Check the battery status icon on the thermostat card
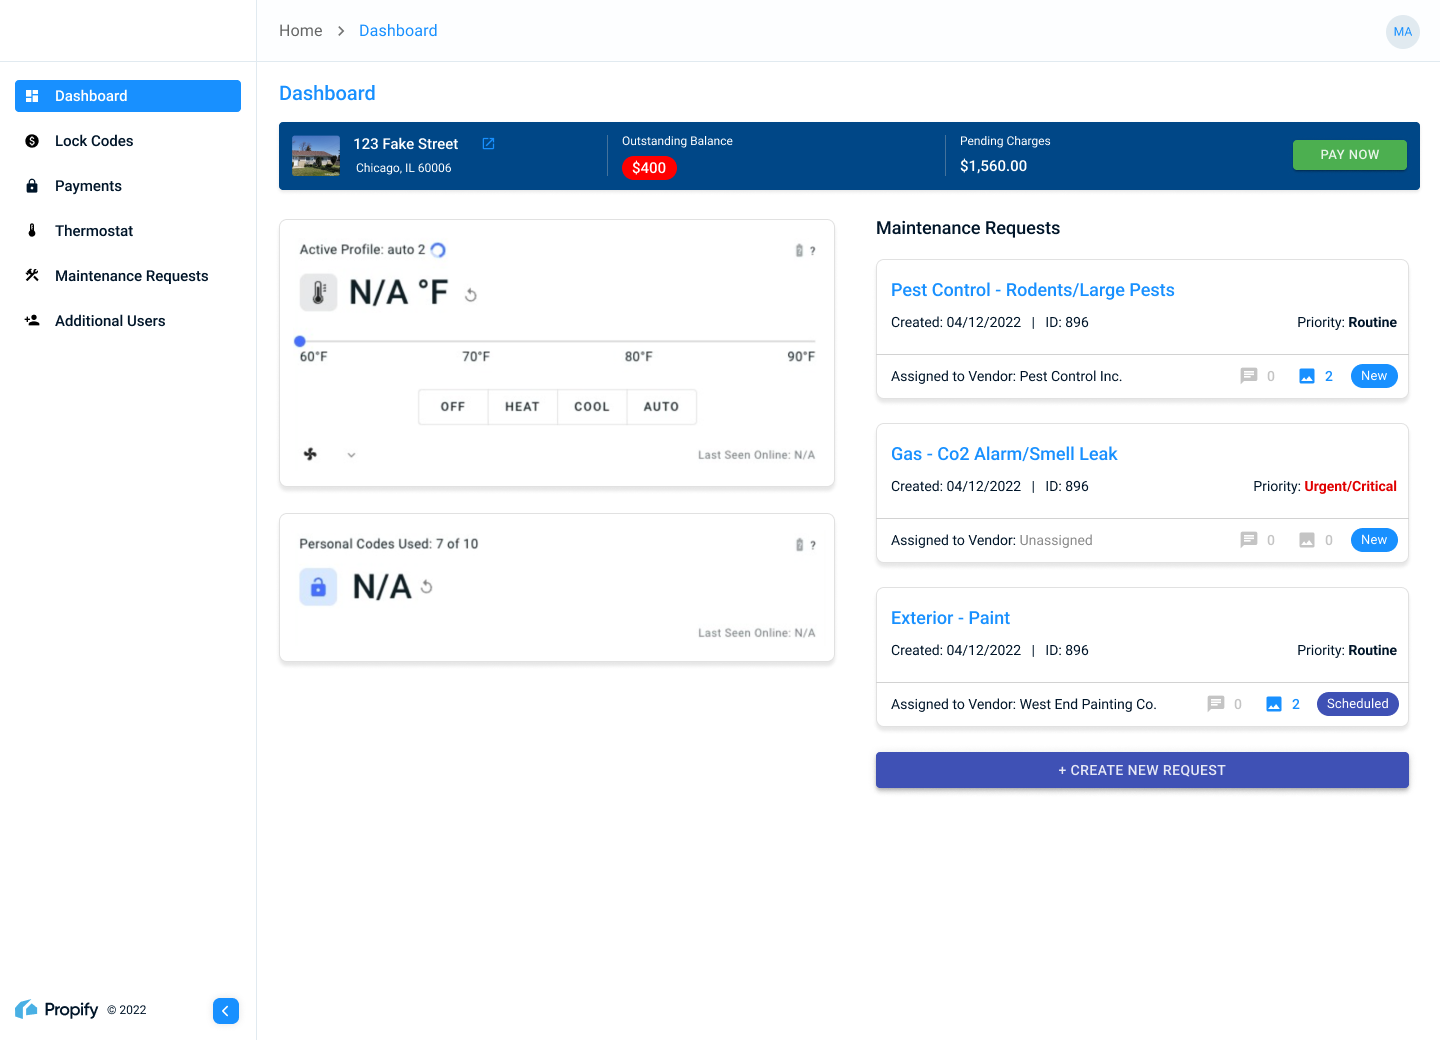Viewport: 1440px width, 1040px height. click(797, 250)
